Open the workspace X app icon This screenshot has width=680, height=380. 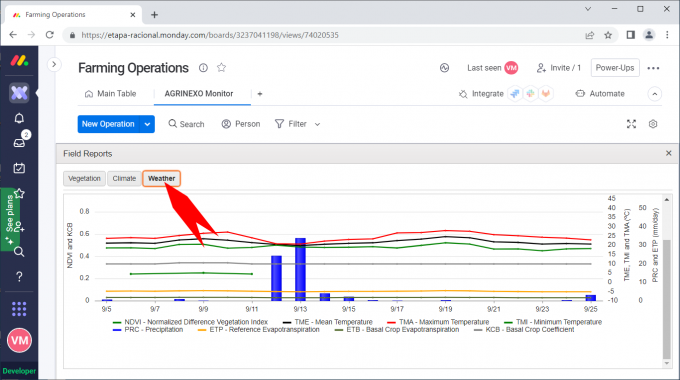pos(19,92)
